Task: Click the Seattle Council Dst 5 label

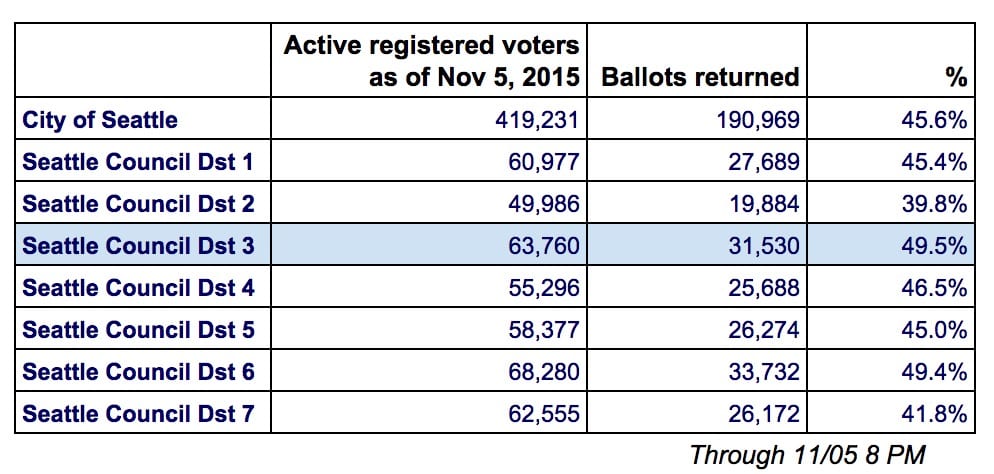Action: 138,330
